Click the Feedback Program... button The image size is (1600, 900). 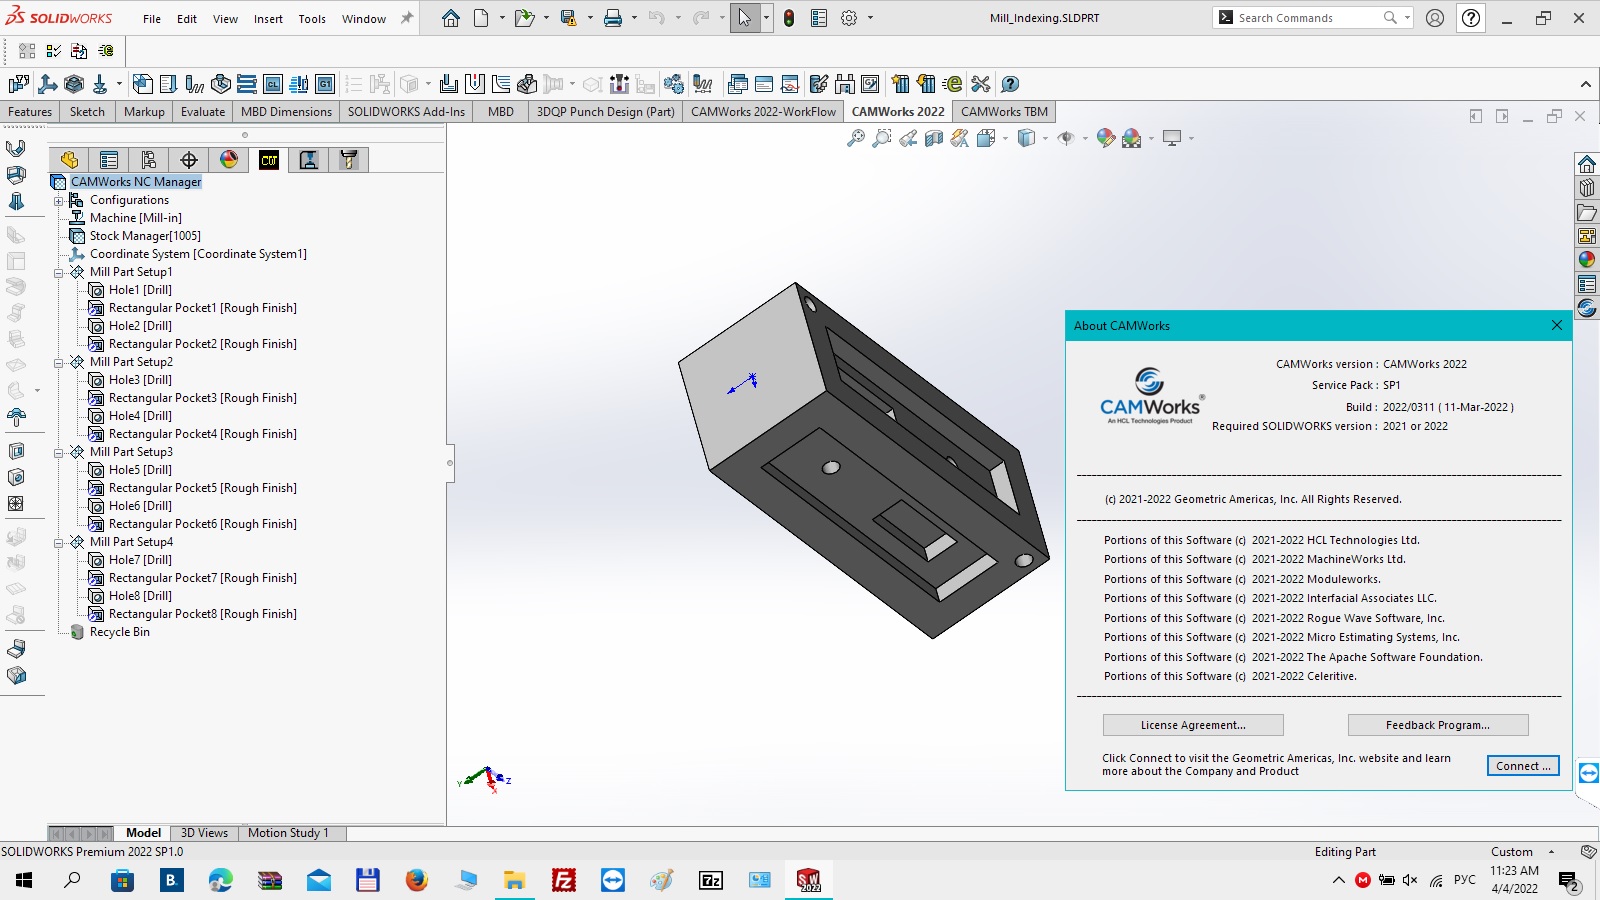tap(1438, 725)
